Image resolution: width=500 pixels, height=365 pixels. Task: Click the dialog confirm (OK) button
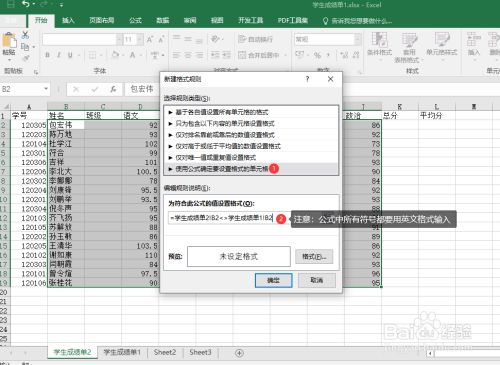[274, 280]
